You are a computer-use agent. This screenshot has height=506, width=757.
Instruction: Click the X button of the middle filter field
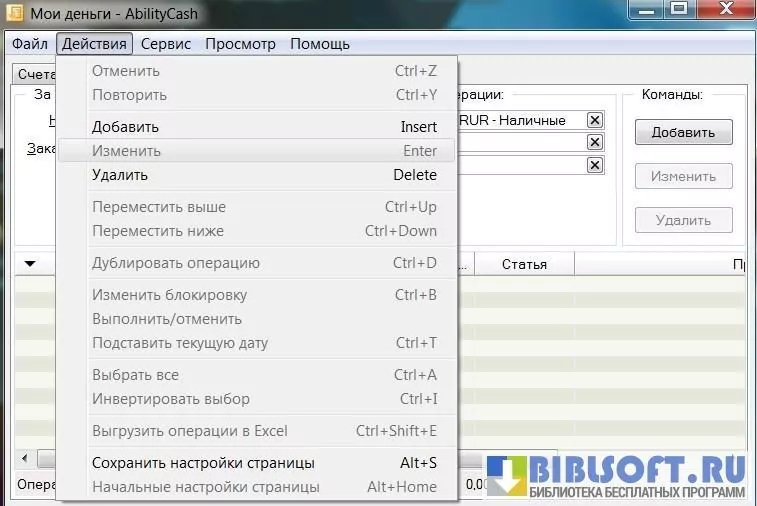pyautogui.click(x=594, y=143)
